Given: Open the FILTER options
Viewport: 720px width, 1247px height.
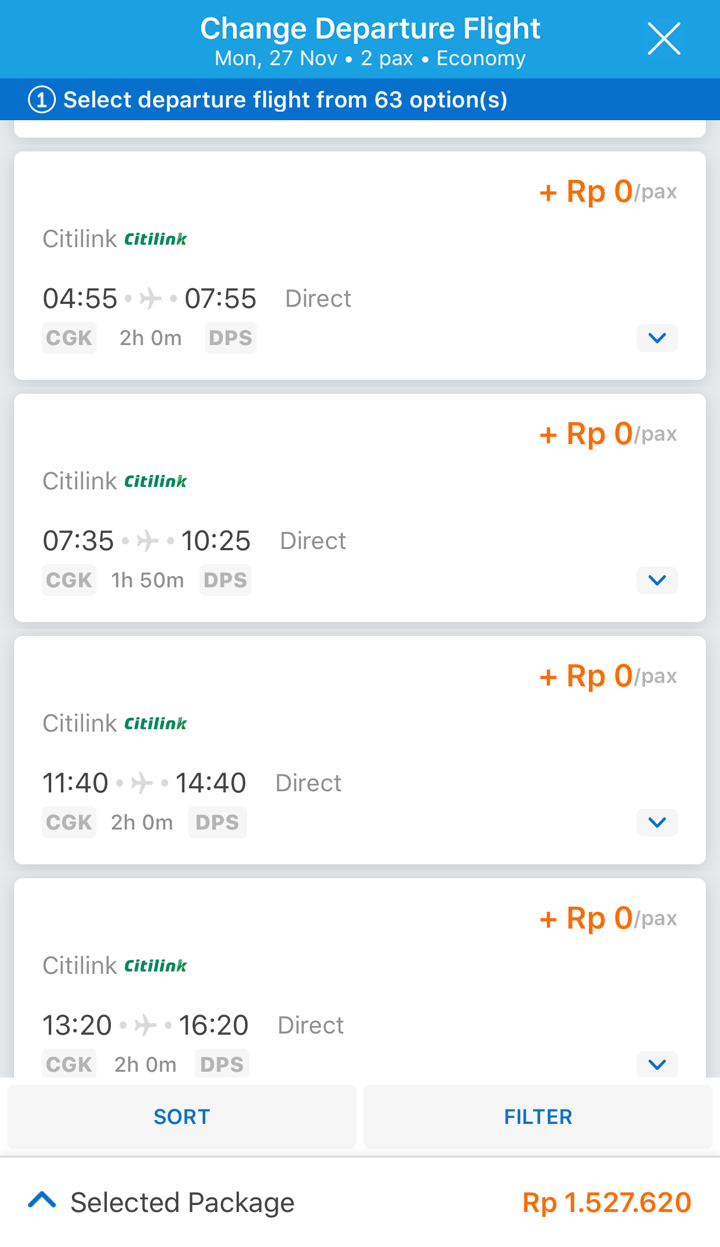Looking at the screenshot, I should click(538, 1116).
